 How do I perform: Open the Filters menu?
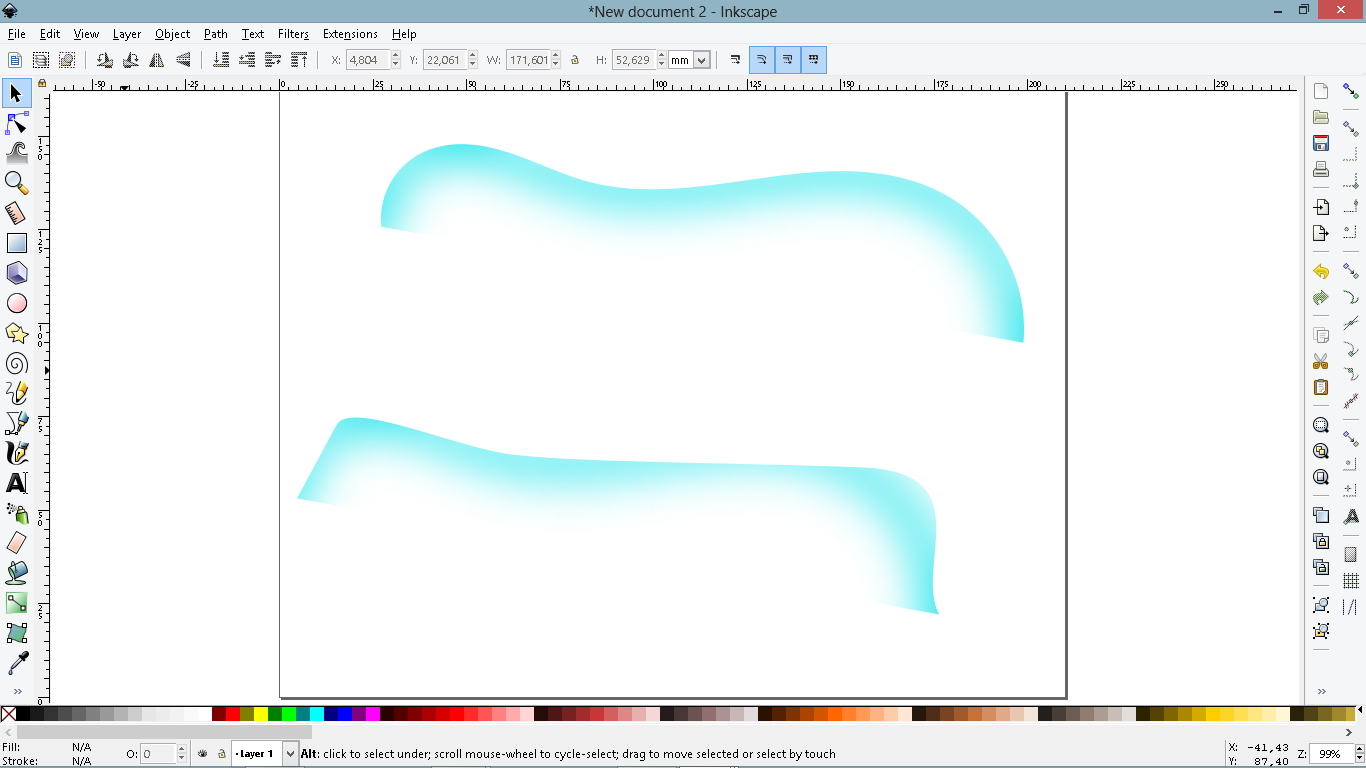293,34
